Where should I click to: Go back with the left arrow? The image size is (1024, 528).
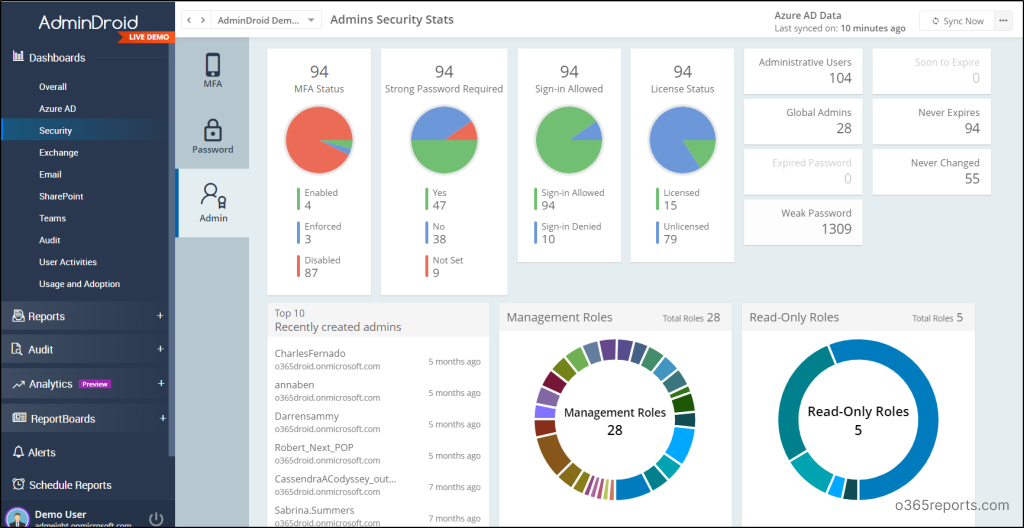(x=189, y=20)
